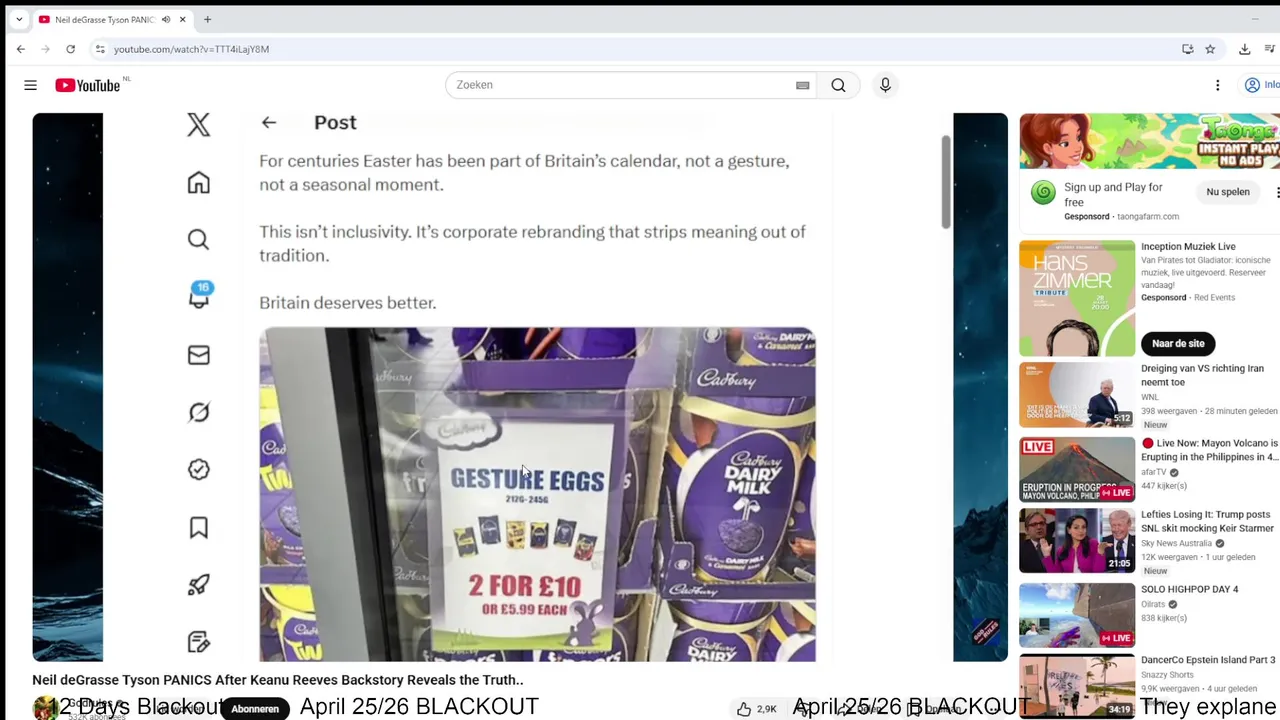Click the Abonneren subscribe button

pos(255,708)
